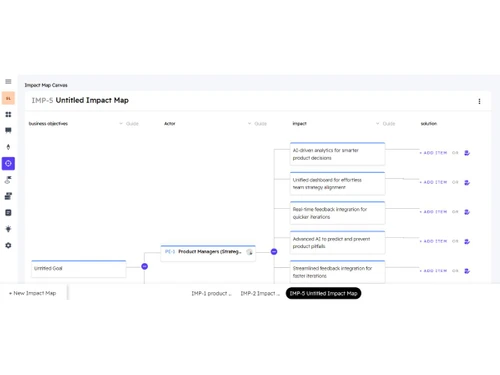The image size is (500, 375).
Task: Click the impact column header
Action: coord(299,124)
